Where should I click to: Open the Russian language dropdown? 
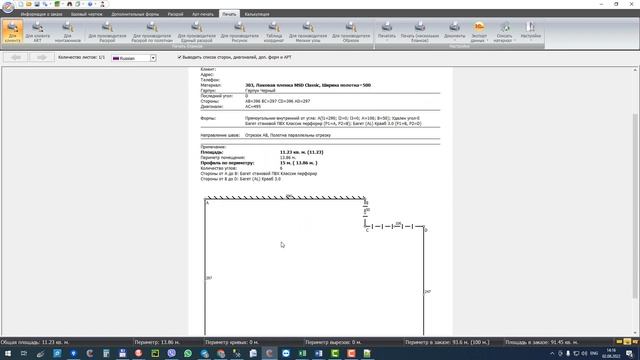click(134, 58)
